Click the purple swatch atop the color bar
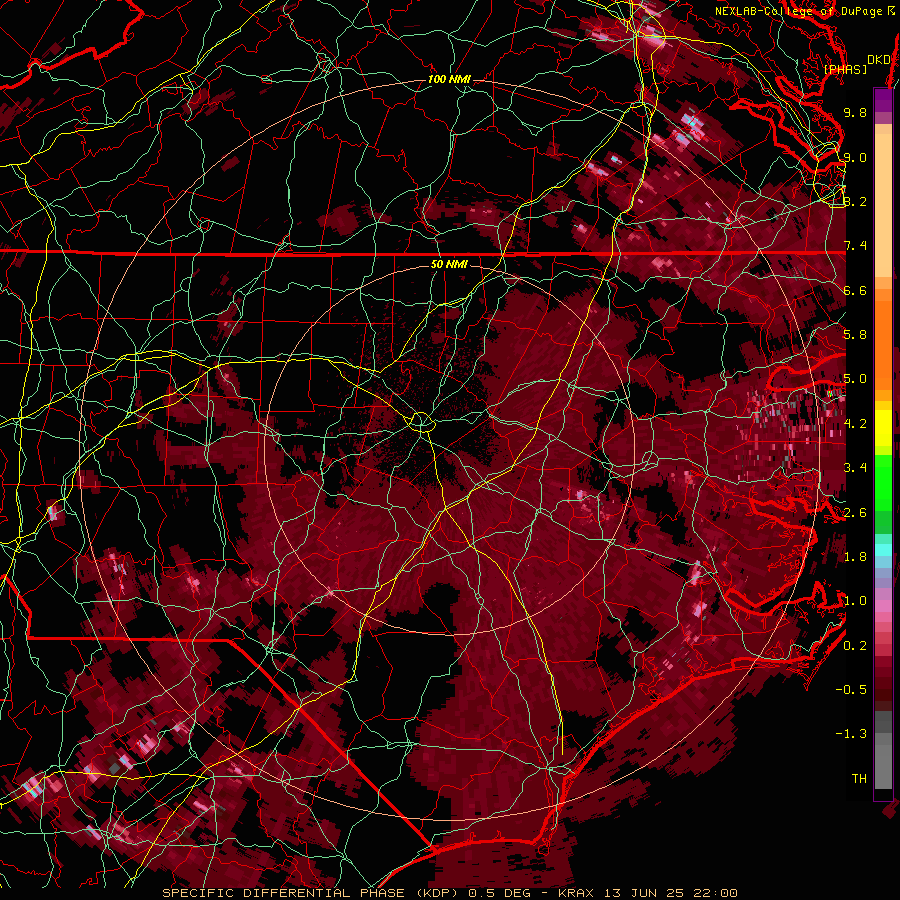900x900 pixels. (883, 100)
